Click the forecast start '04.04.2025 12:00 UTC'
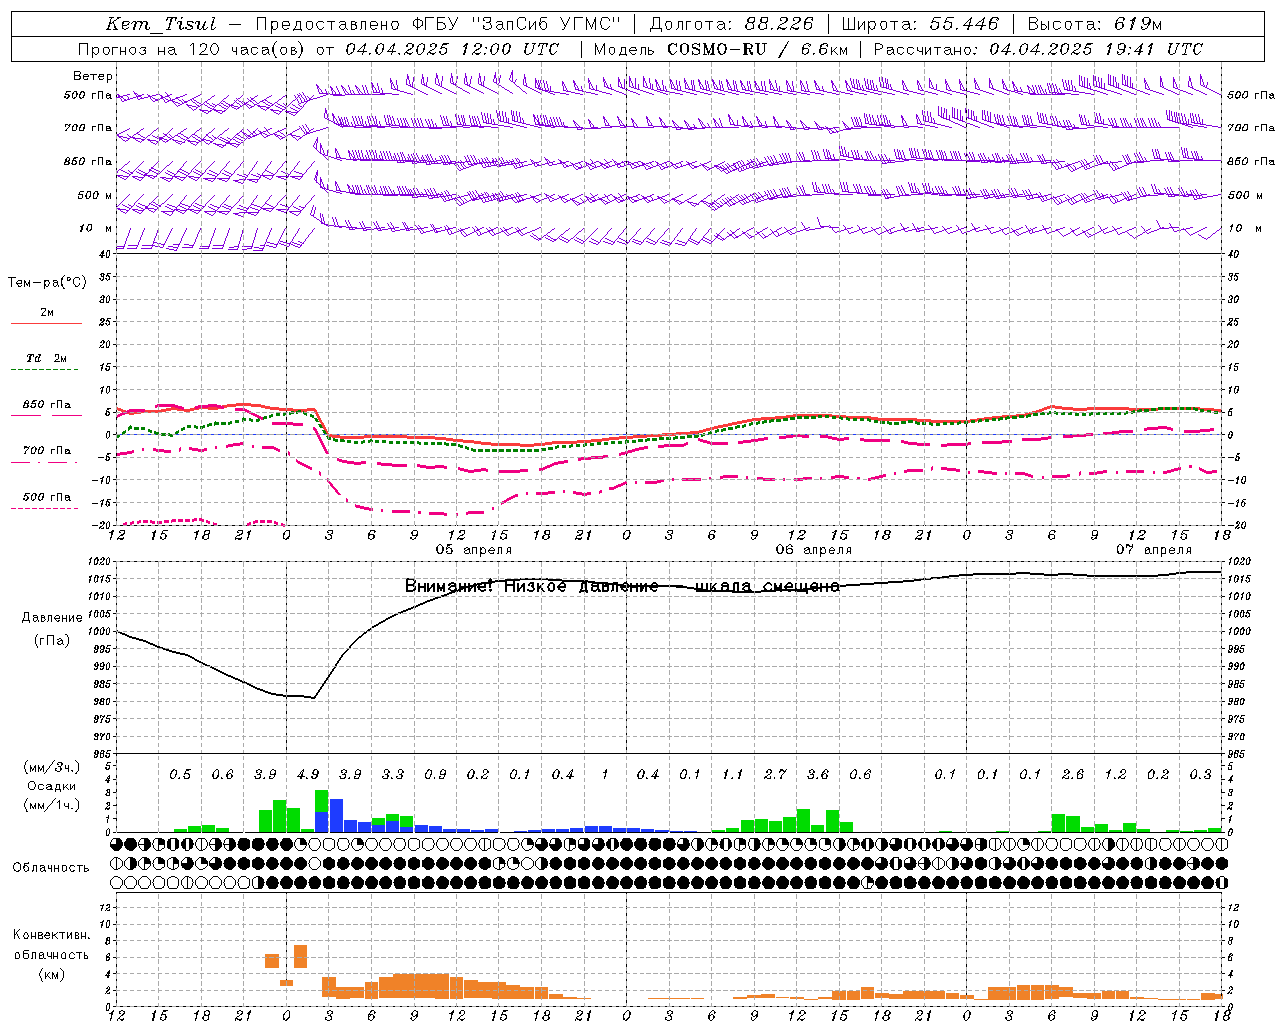 [452, 49]
